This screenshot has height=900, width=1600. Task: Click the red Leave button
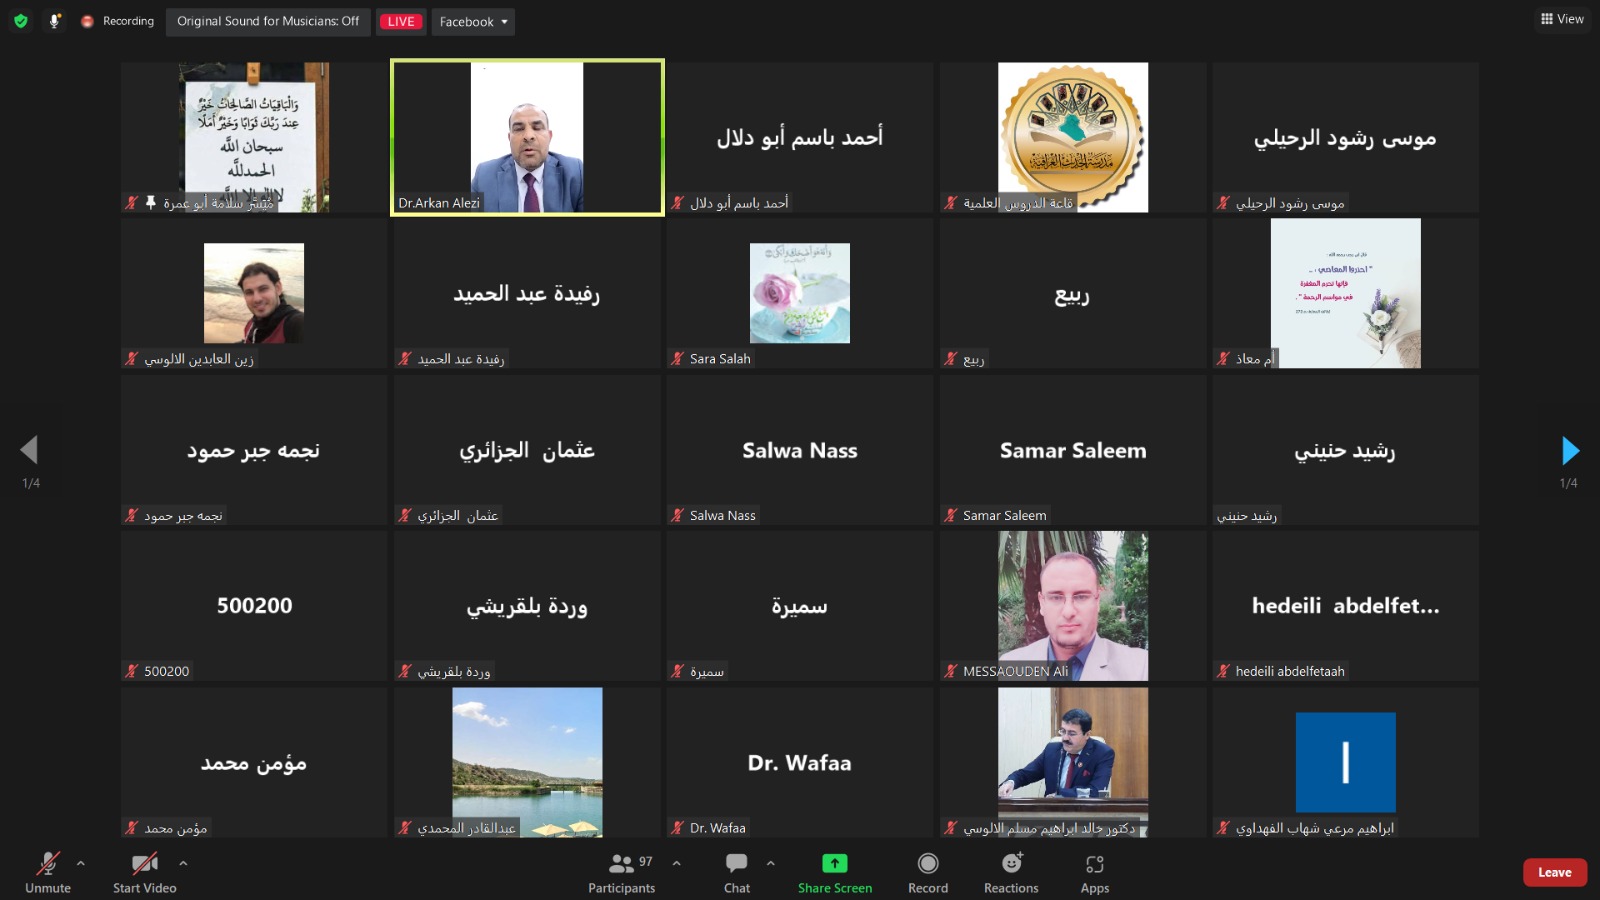(x=1555, y=872)
